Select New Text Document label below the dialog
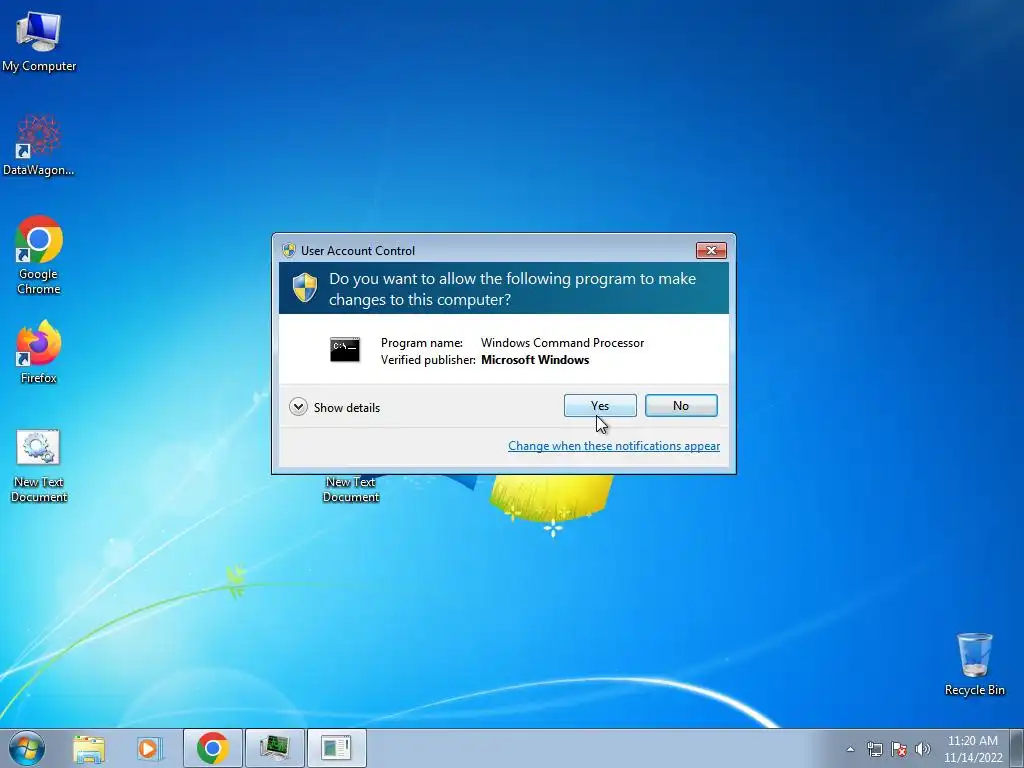Screen dimensions: 1024x768 pos(351,490)
